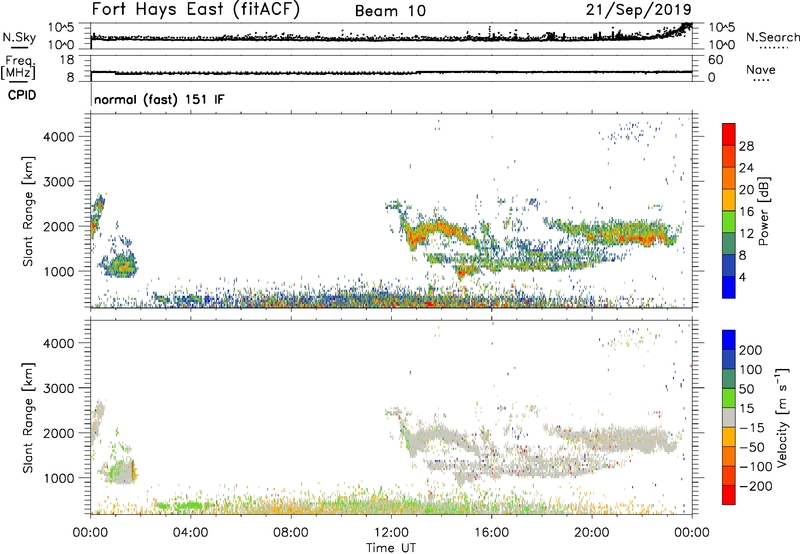
Task: Click the echo cluster near 1000 km at 01:00 in power panel
Action: 120,265
